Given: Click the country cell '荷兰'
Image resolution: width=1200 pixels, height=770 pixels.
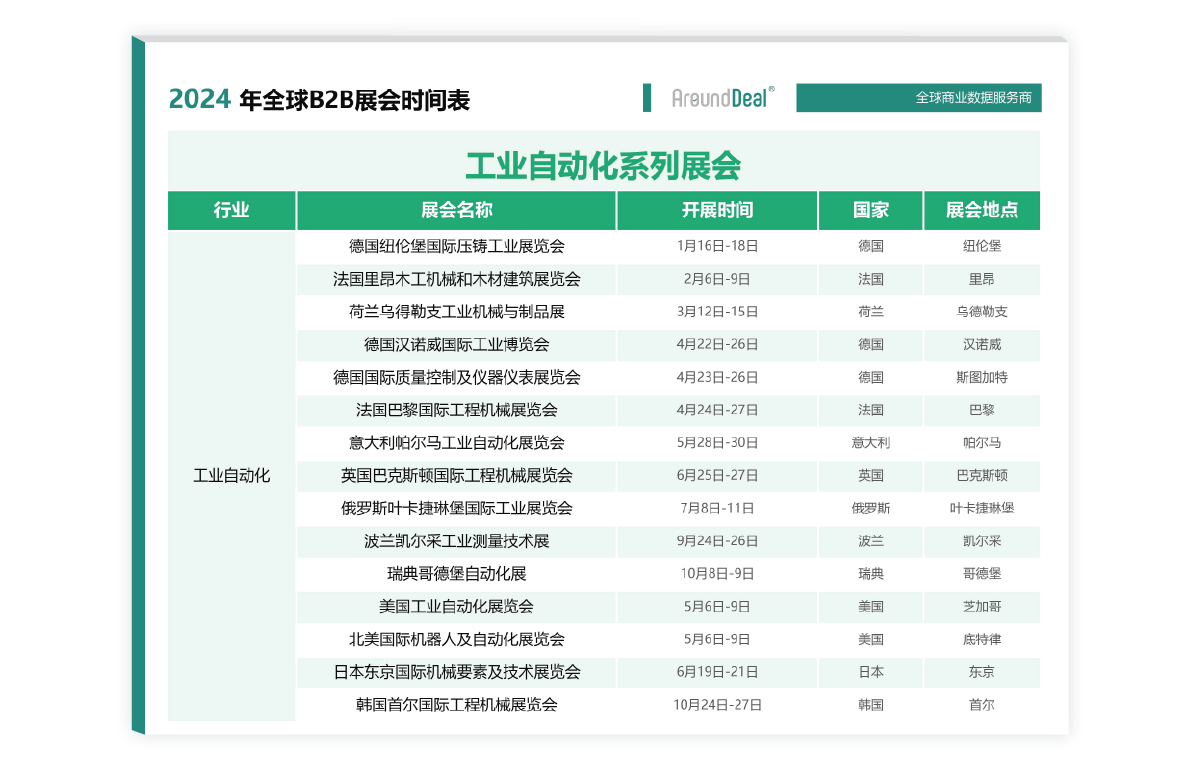Looking at the screenshot, I should (x=871, y=312).
